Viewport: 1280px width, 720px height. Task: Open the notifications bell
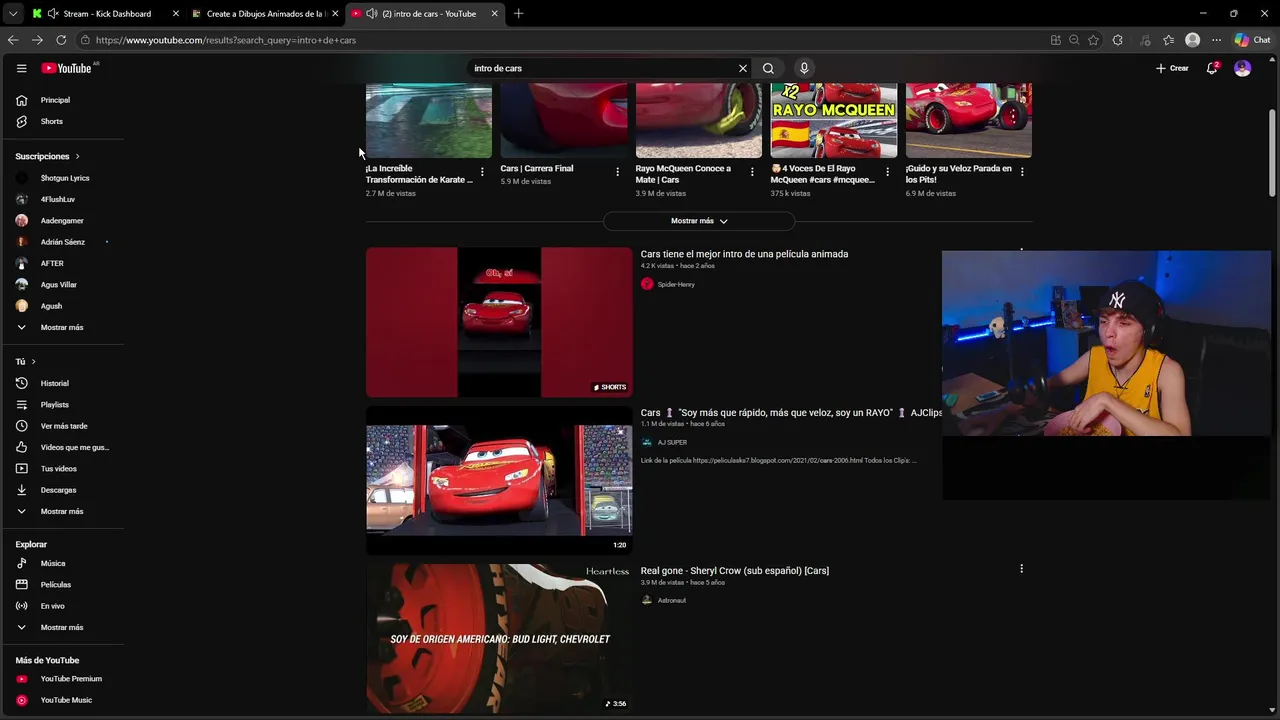click(1212, 68)
